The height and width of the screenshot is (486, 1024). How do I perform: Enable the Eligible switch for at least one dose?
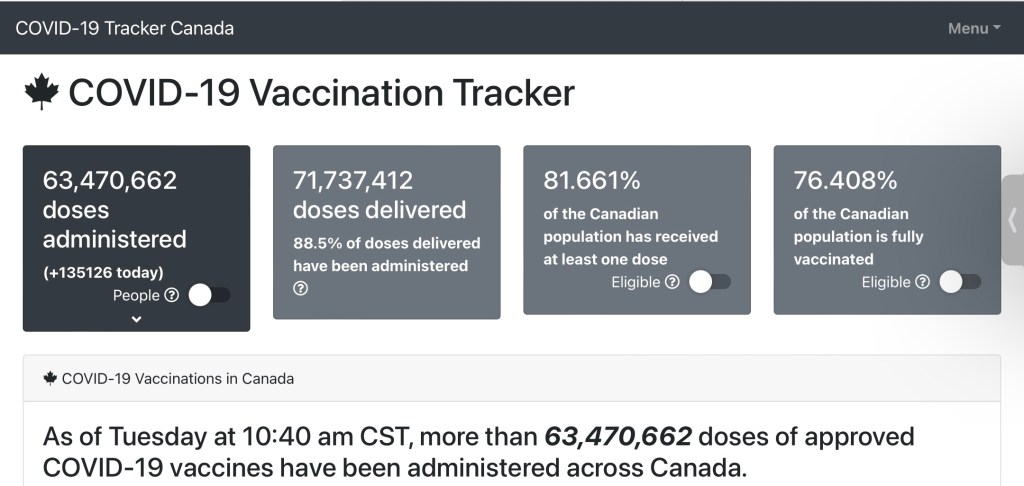(709, 282)
